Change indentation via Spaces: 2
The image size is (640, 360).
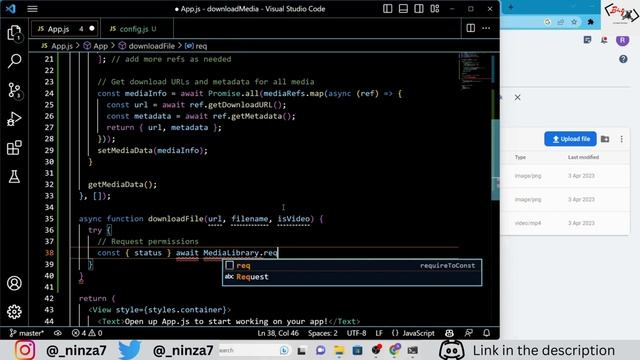[322, 333]
